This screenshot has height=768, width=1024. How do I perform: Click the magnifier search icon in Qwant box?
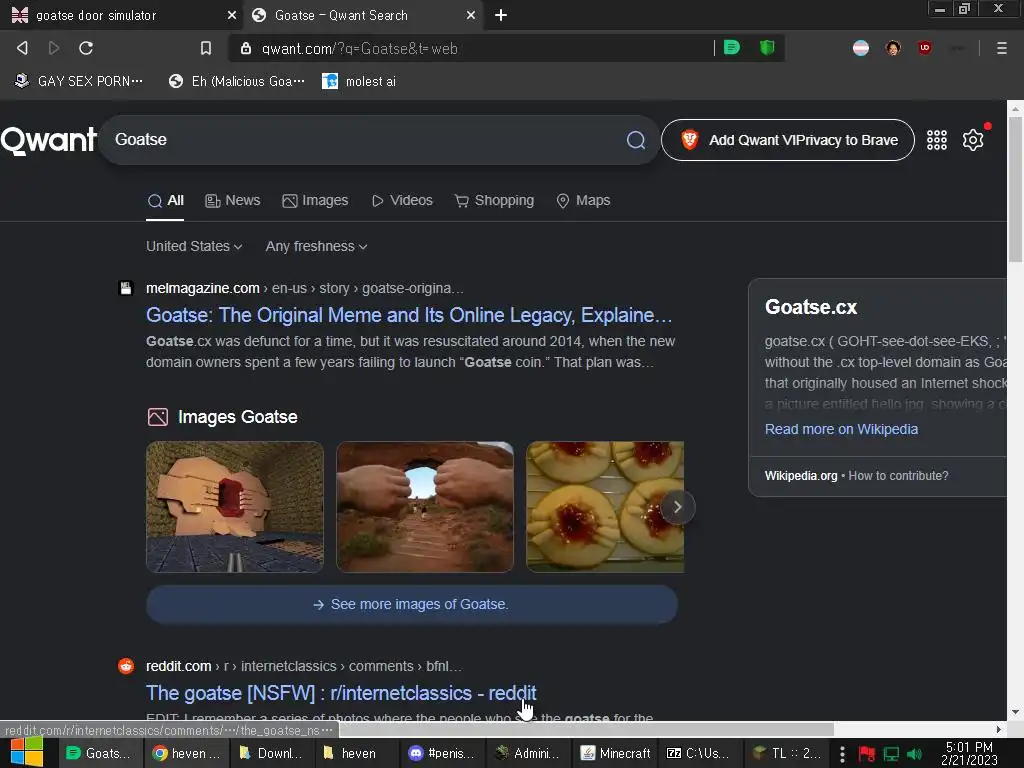coord(635,140)
